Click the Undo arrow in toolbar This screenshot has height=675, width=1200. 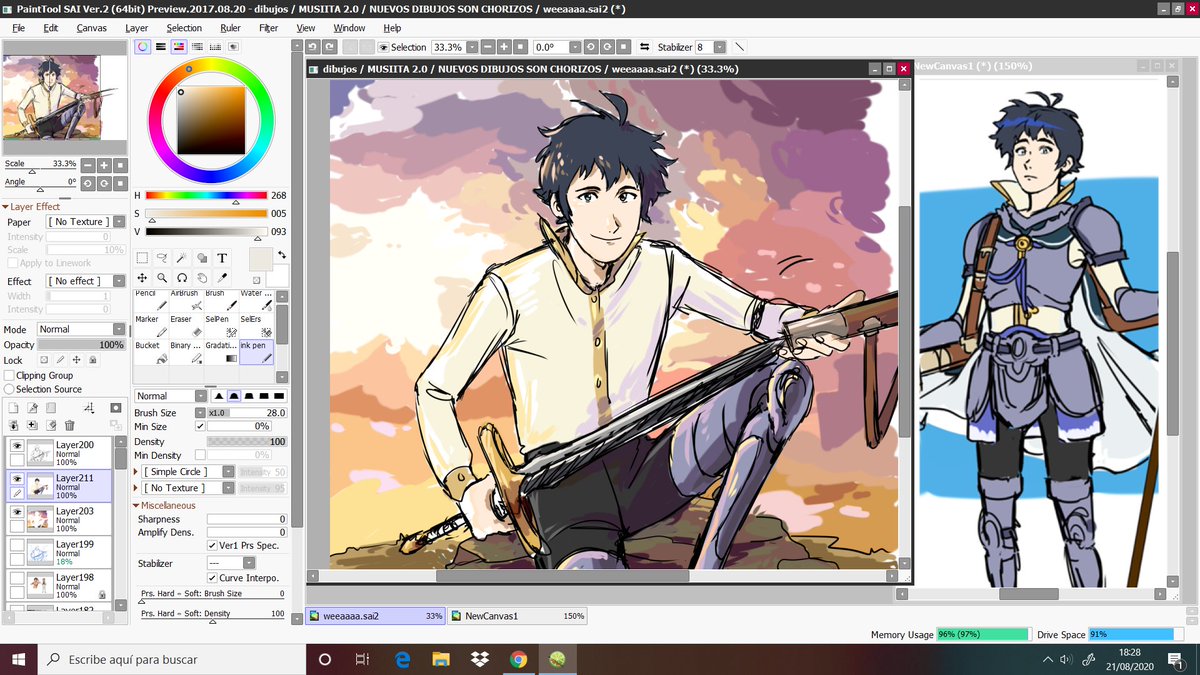point(313,47)
